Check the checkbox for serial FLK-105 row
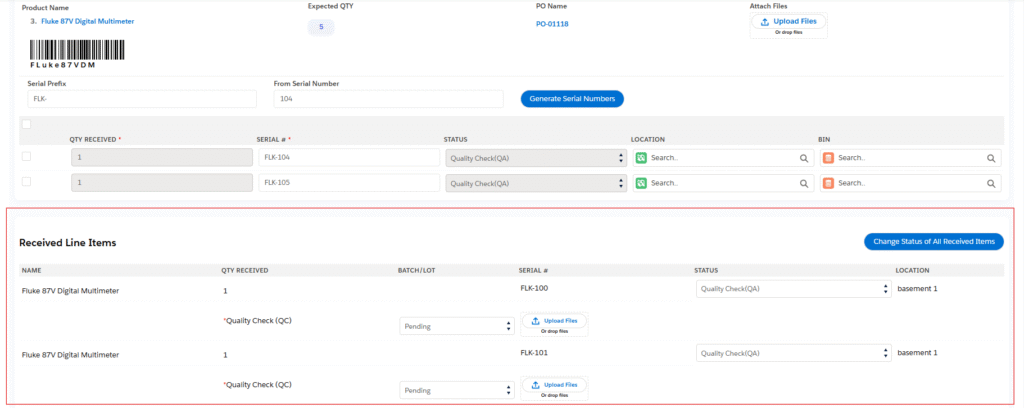This screenshot has height=408, width=1024. coord(26,182)
